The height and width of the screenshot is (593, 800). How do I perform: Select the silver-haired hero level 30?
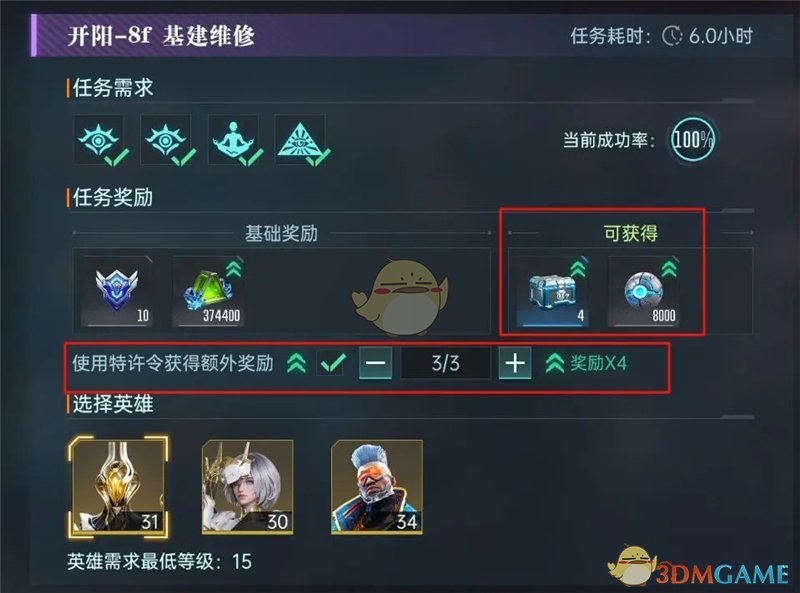coord(248,486)
